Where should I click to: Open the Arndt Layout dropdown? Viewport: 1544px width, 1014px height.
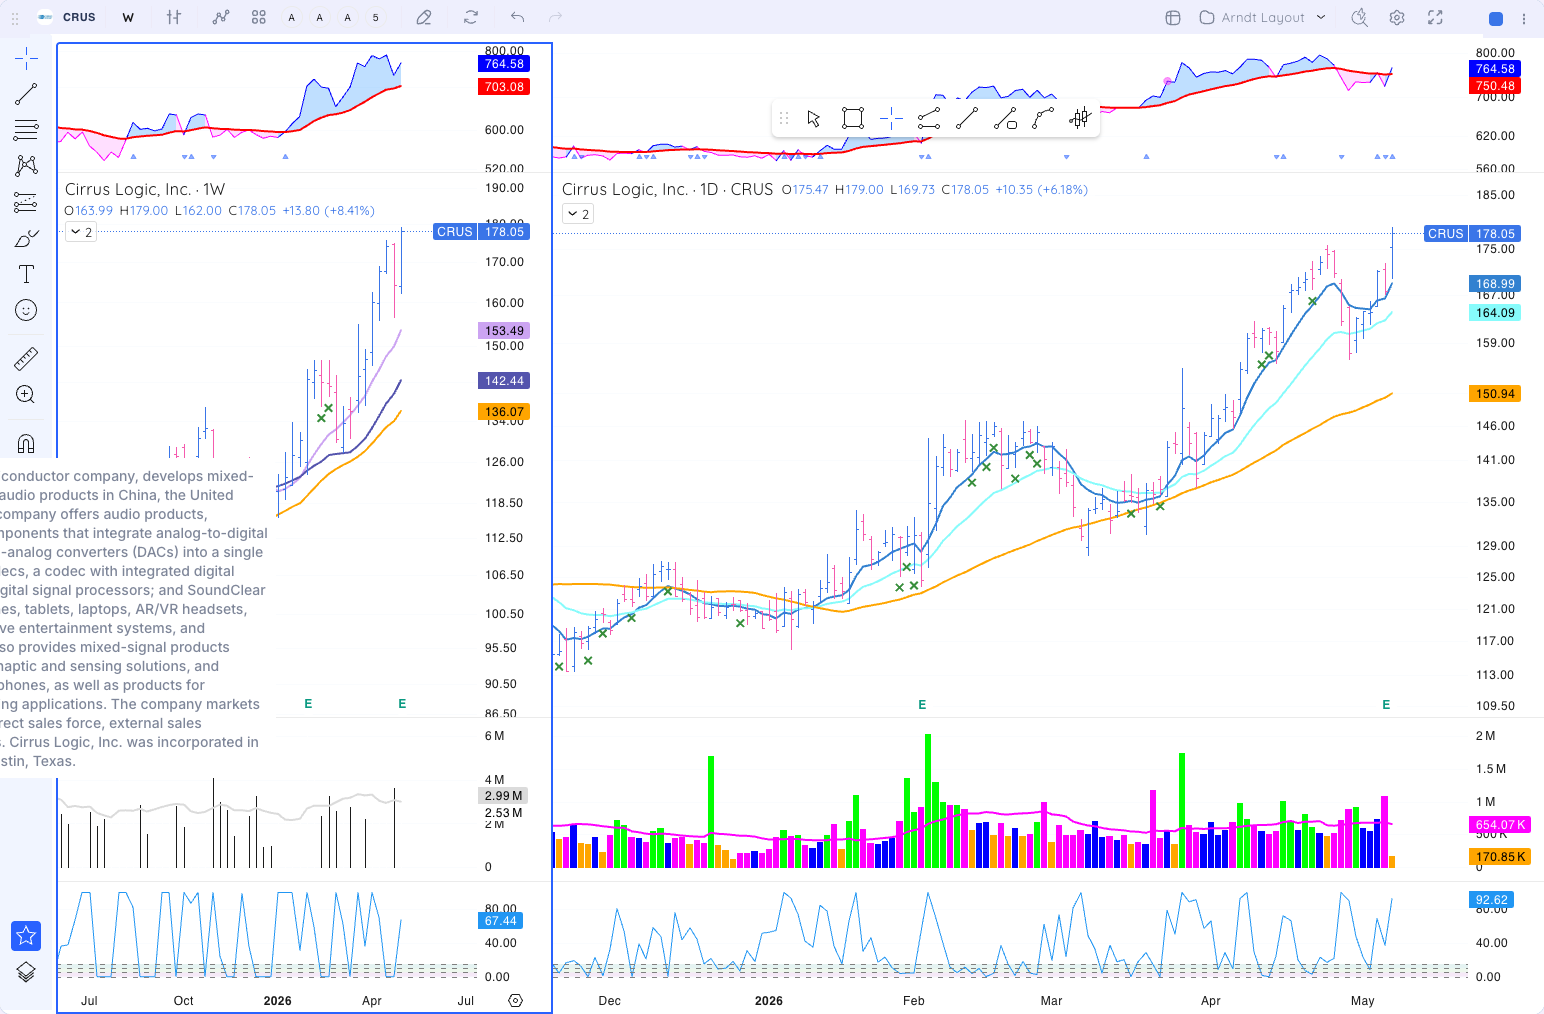(1263, 17)
